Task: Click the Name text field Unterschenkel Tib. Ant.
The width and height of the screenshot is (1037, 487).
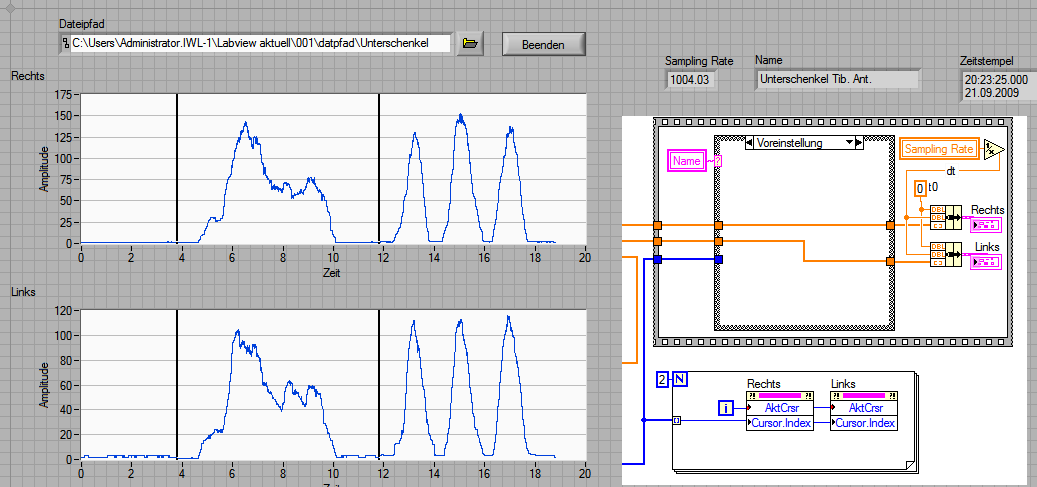Action: click(837, 79)
